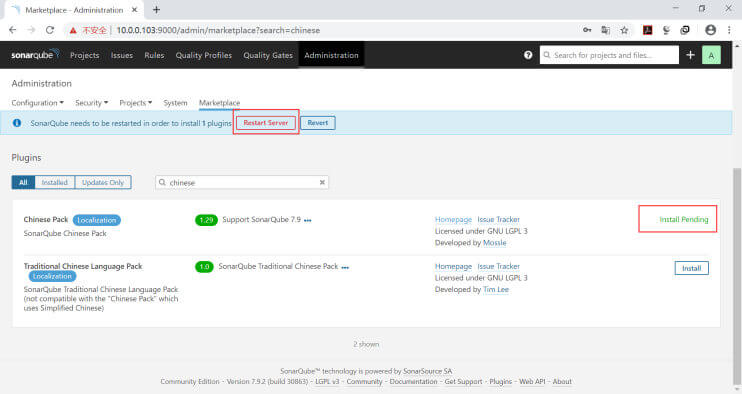Open the Administration navbar item
The height and width of the screenshot is (394, 742).
pos(331,55)
